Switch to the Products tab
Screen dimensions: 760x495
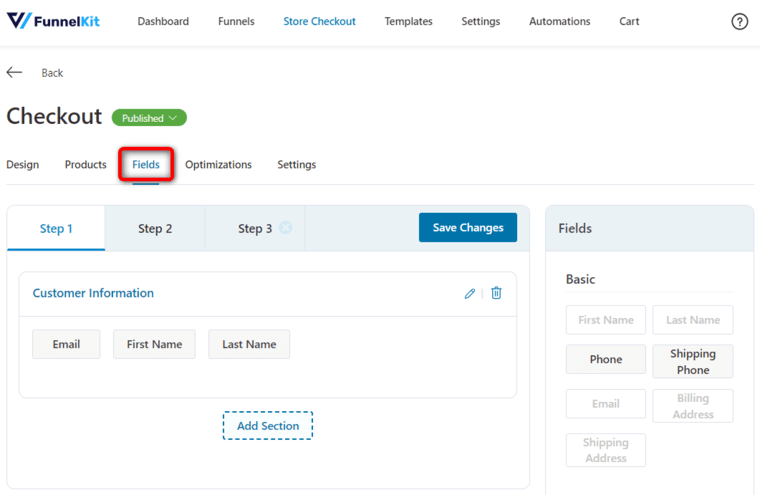[x=86, y=165]
